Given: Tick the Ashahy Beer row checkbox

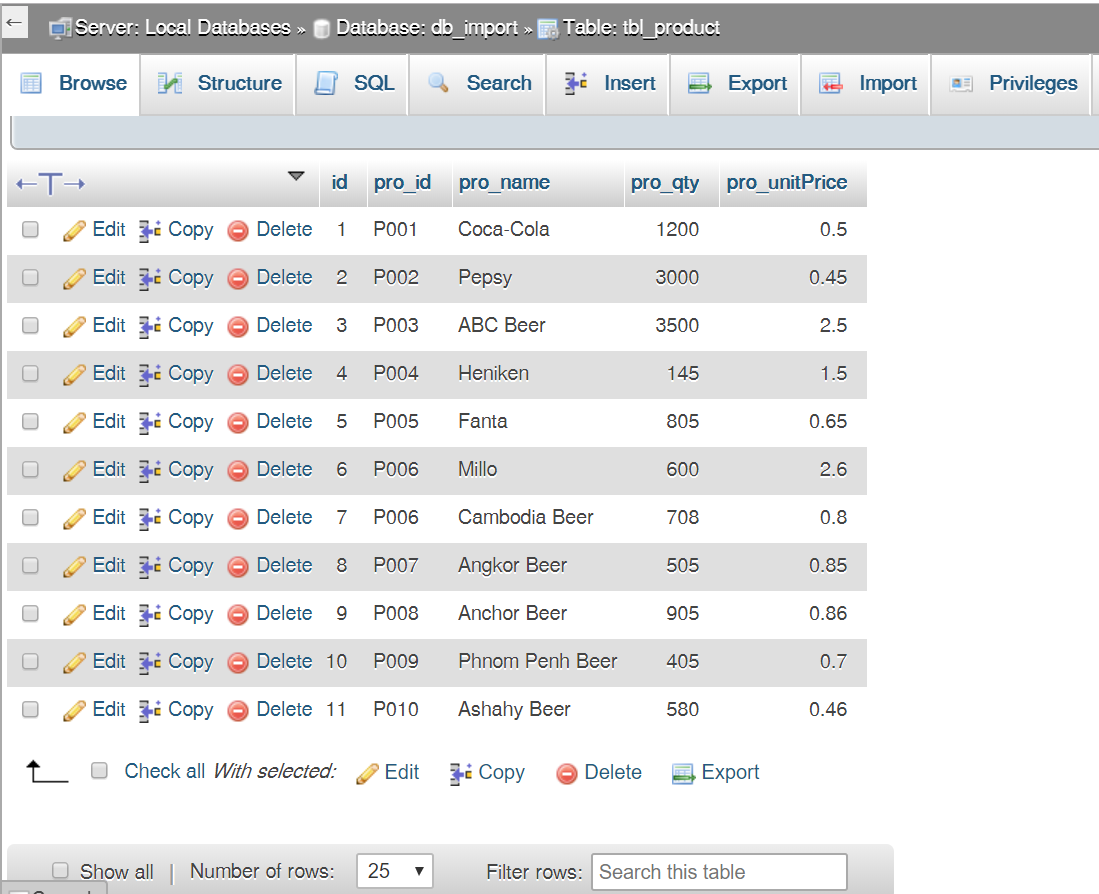Looking at the screenshot, I should tap(30, 709).
